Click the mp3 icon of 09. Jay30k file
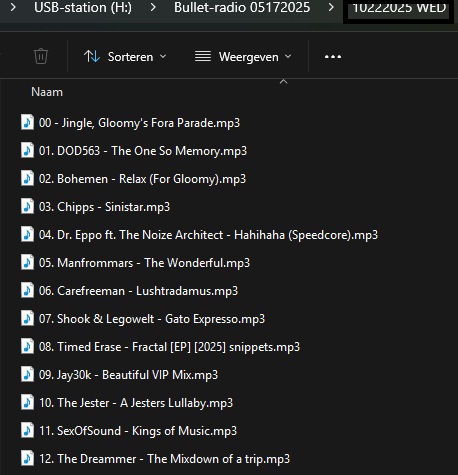This screenshot has width=458, height=475. (x=27, y=374)
